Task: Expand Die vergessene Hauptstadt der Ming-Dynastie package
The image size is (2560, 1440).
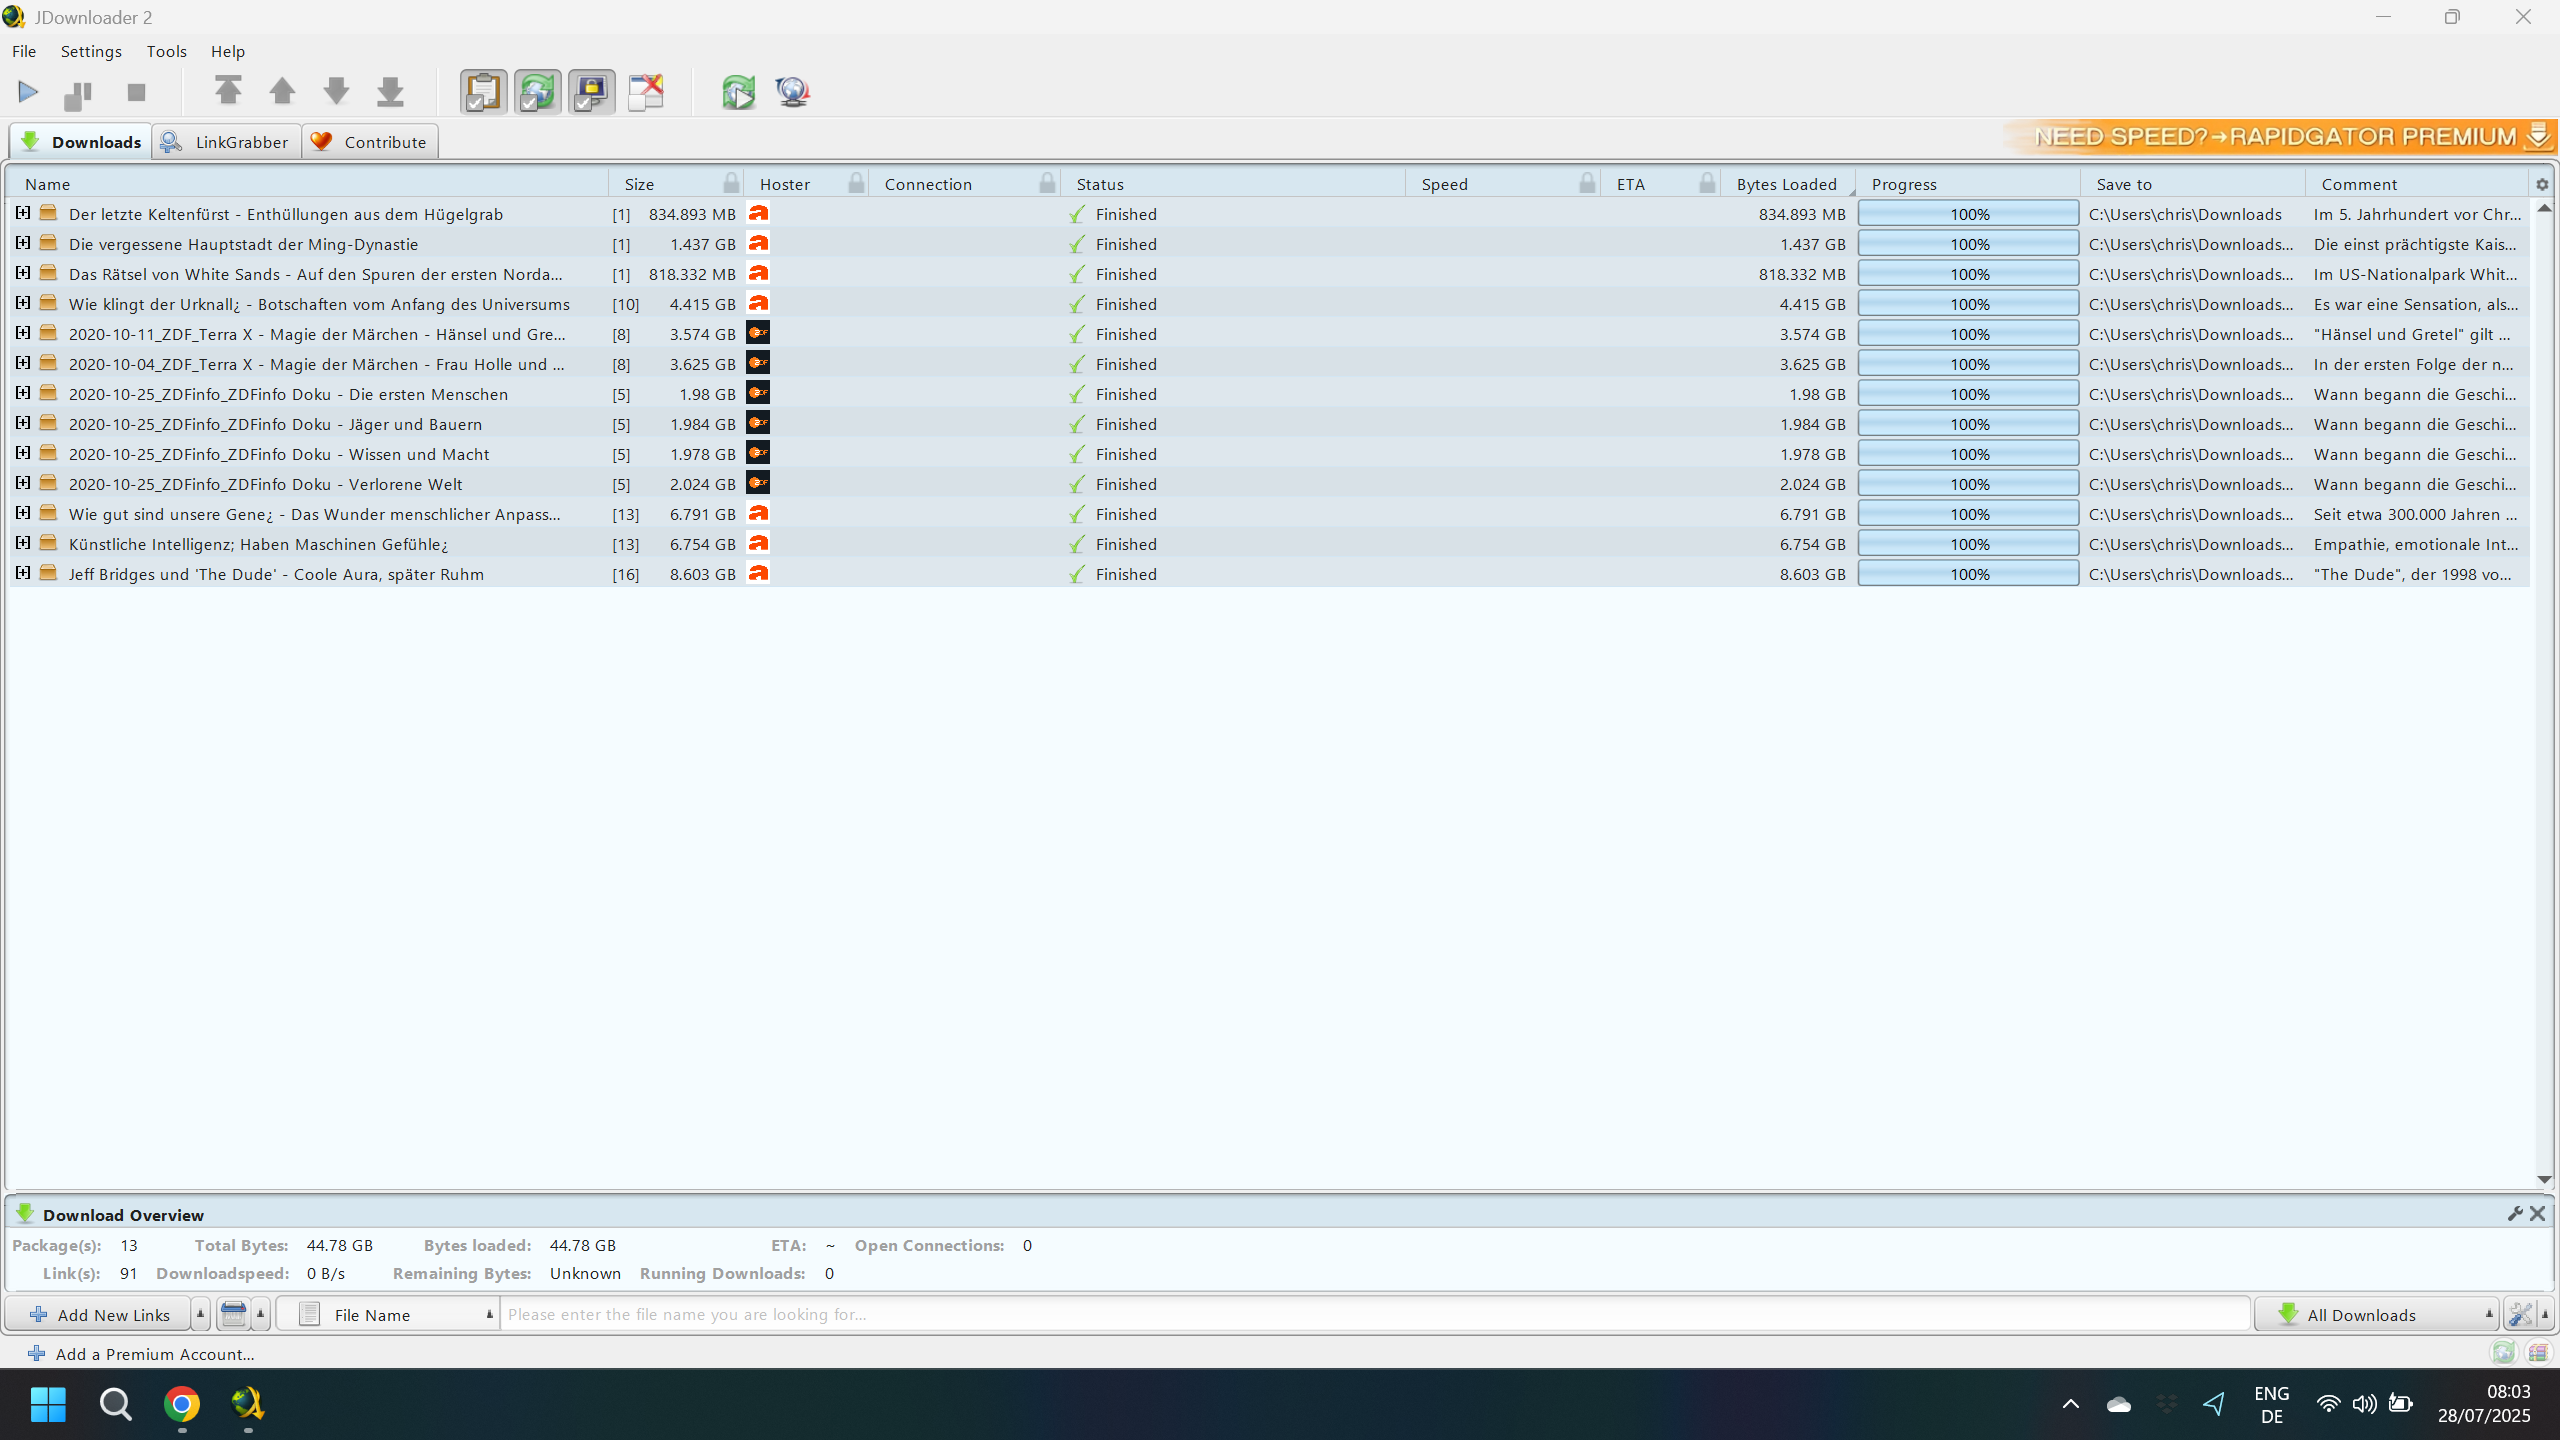Action: (x=23, y=243)
